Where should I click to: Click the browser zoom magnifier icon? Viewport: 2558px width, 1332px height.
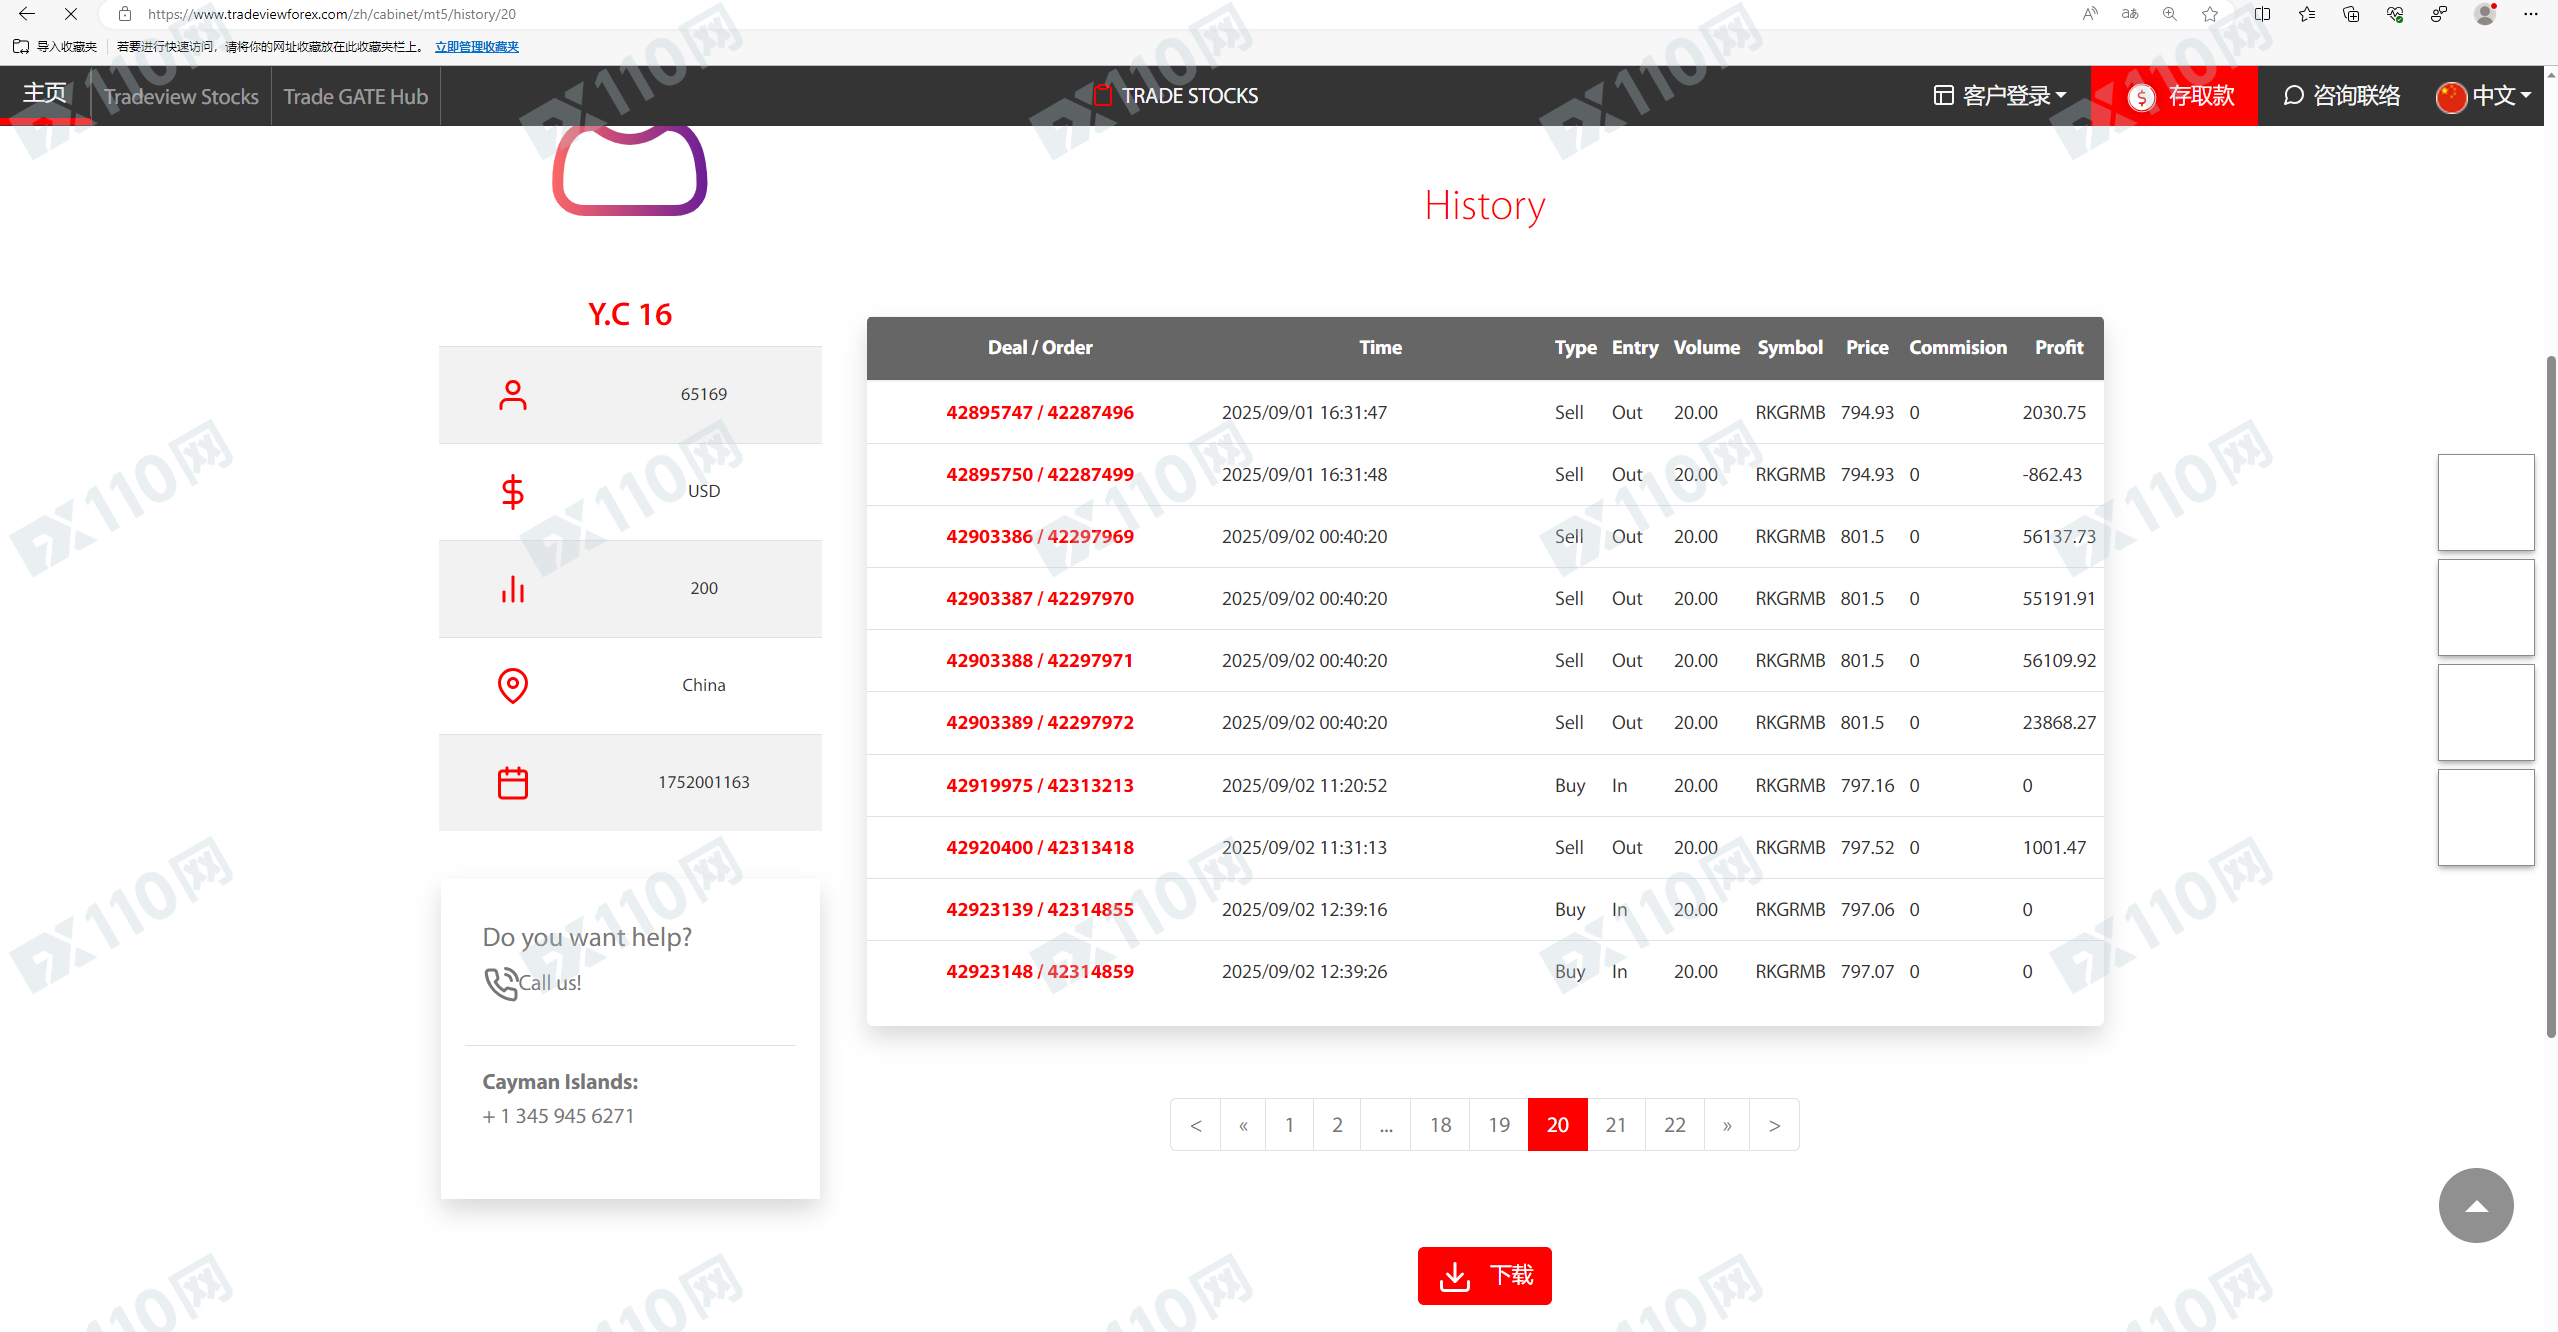(x=2169, y=14)
